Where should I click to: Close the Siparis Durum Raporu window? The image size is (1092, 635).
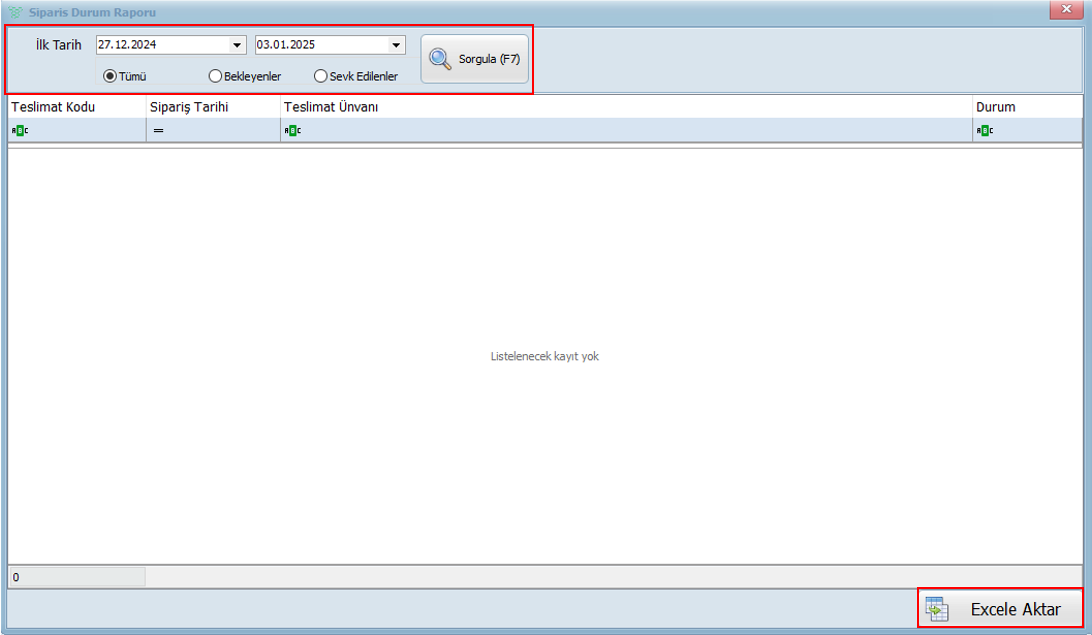(1066, 9)
